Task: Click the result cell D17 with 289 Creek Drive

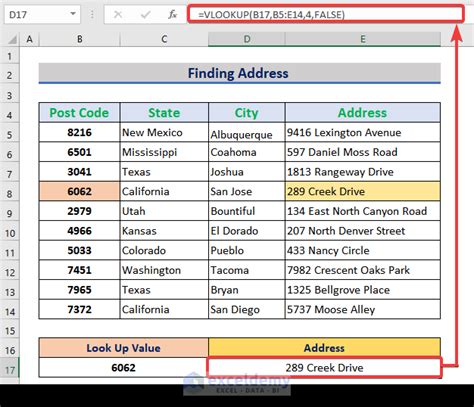Action: point(324,368)
